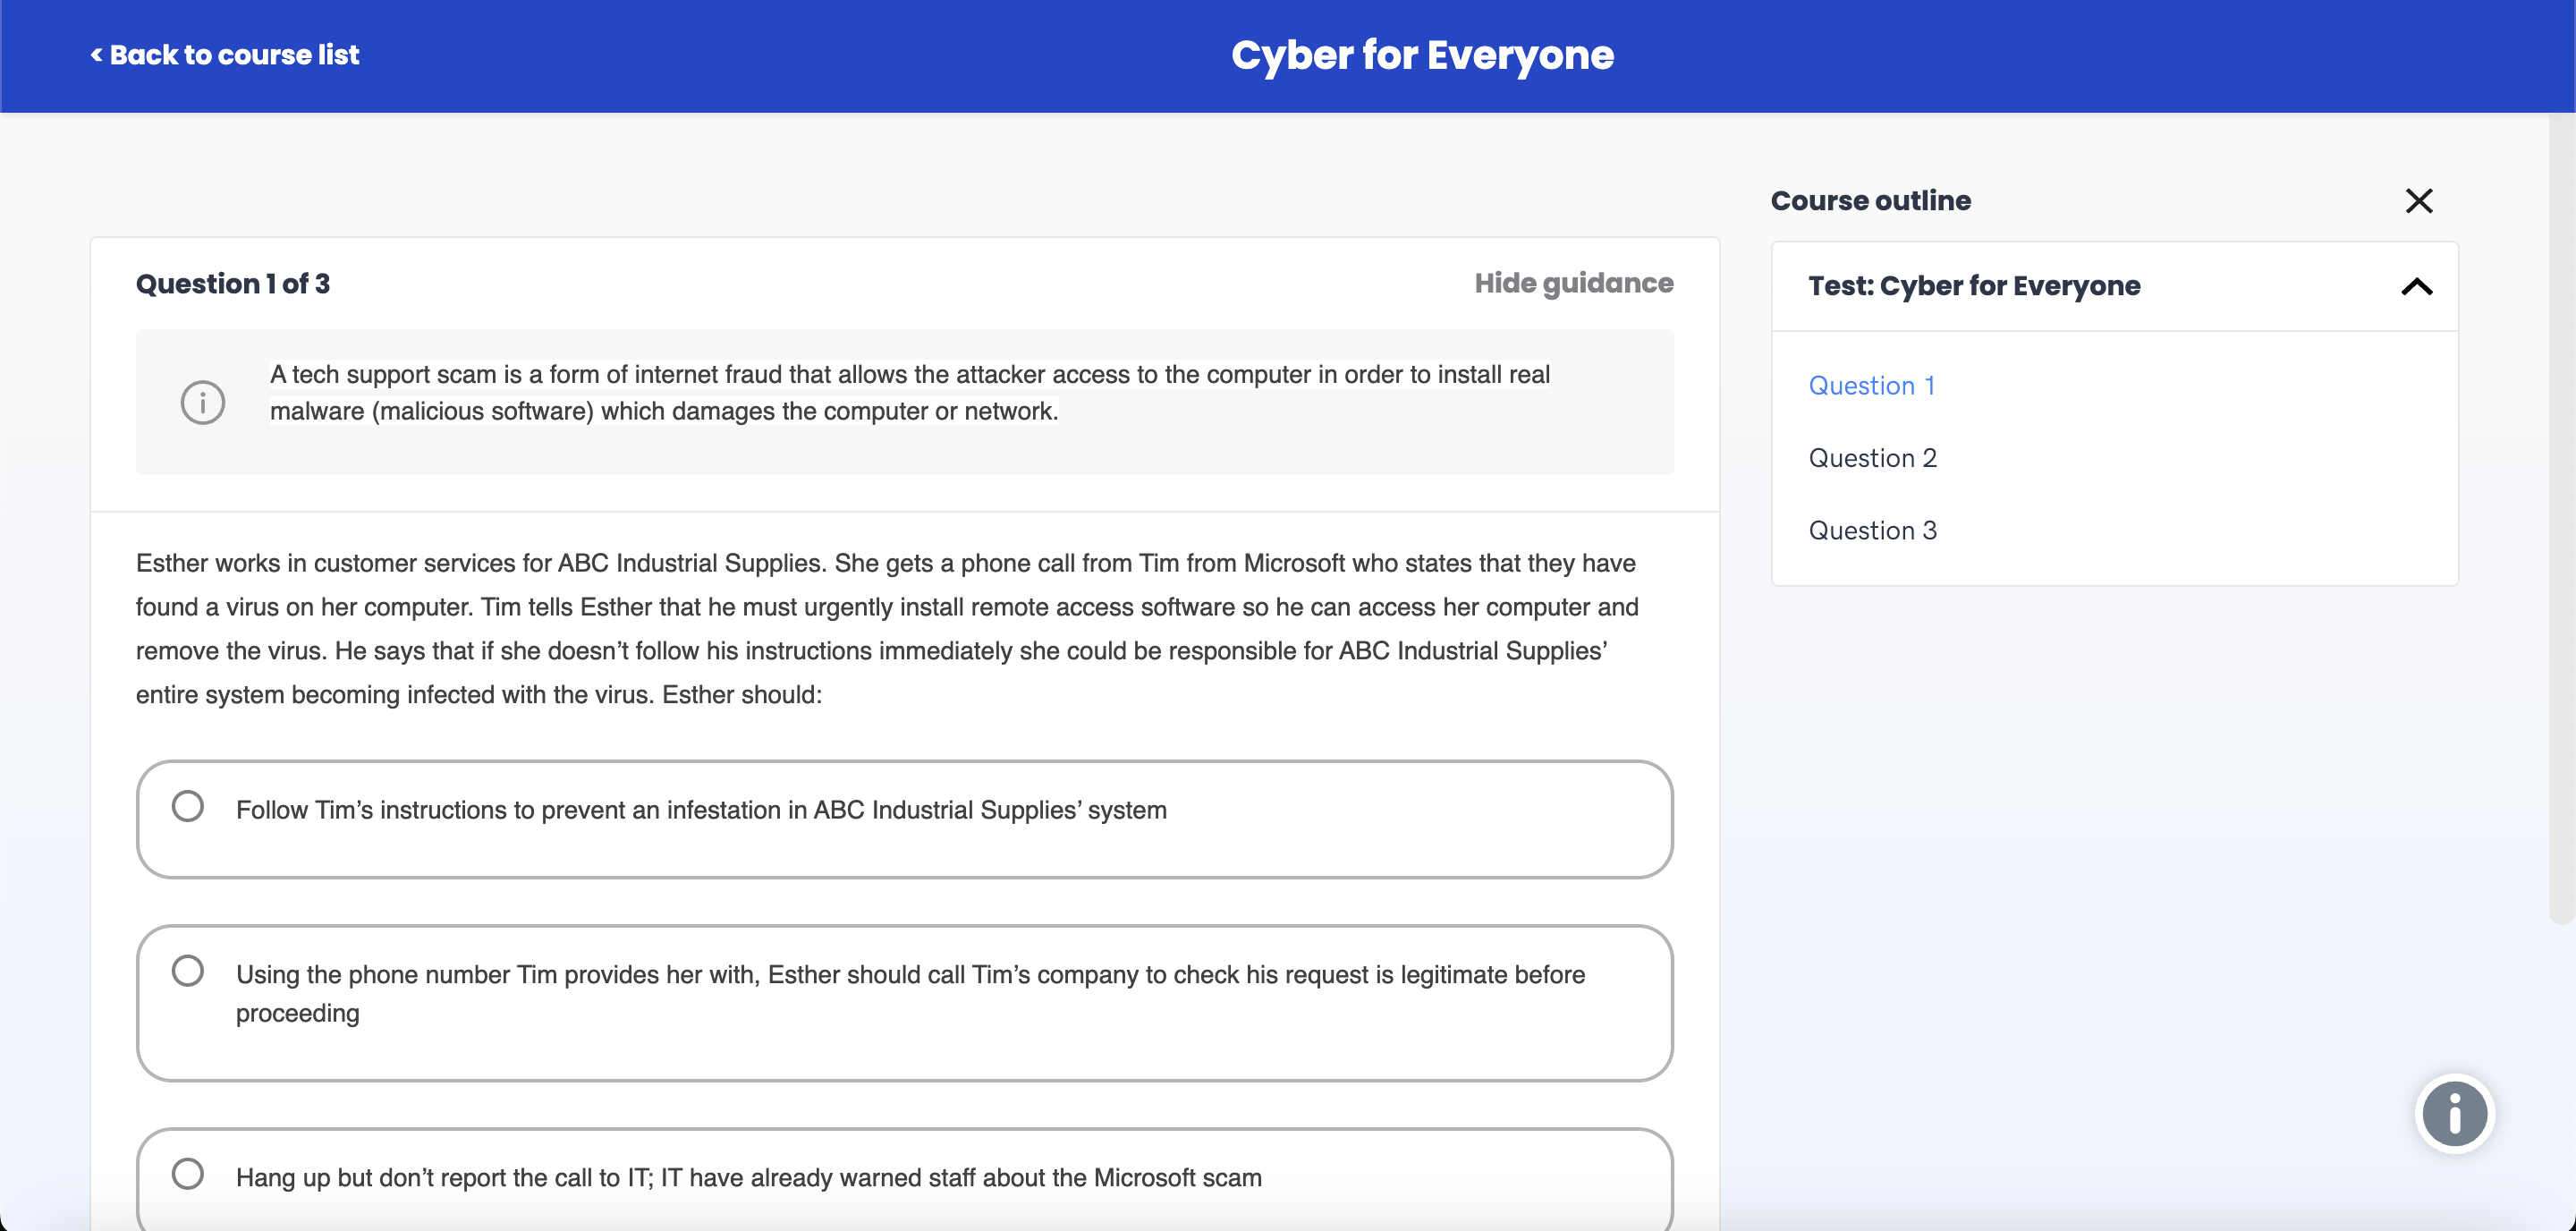The height and width of the screenshot is (1231, 2576).
Task: Click the page vertical scrollbar
Action: pyautogui.click(x=2561, y=517)
